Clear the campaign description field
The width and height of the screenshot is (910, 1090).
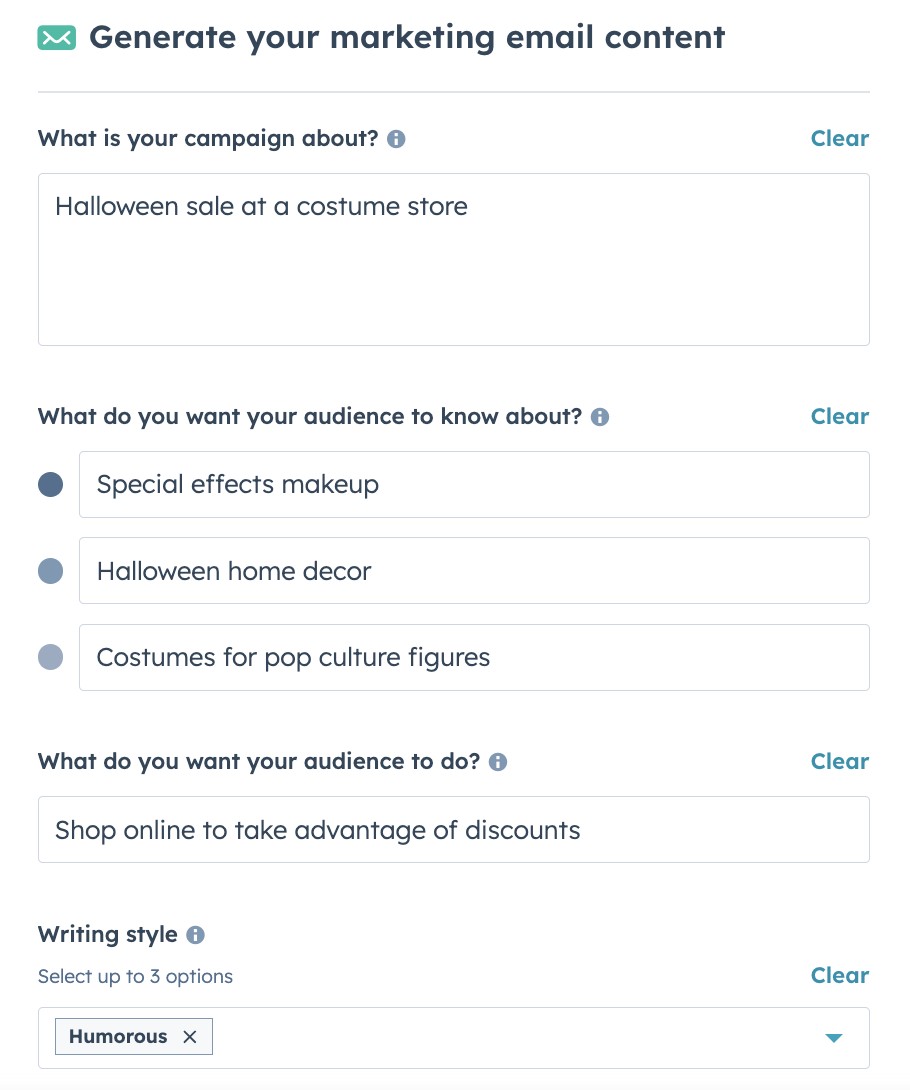coord(840,138)
